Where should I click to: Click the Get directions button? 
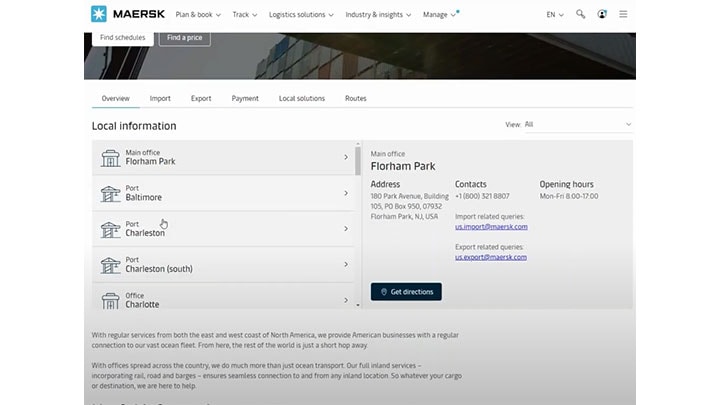coord(406,292)
